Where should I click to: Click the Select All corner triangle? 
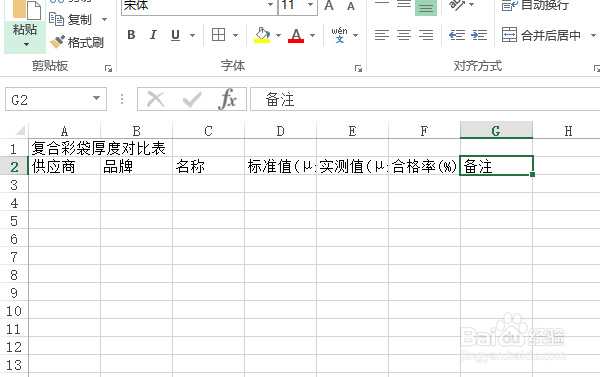pyautogui.click(x=20, y=131)
